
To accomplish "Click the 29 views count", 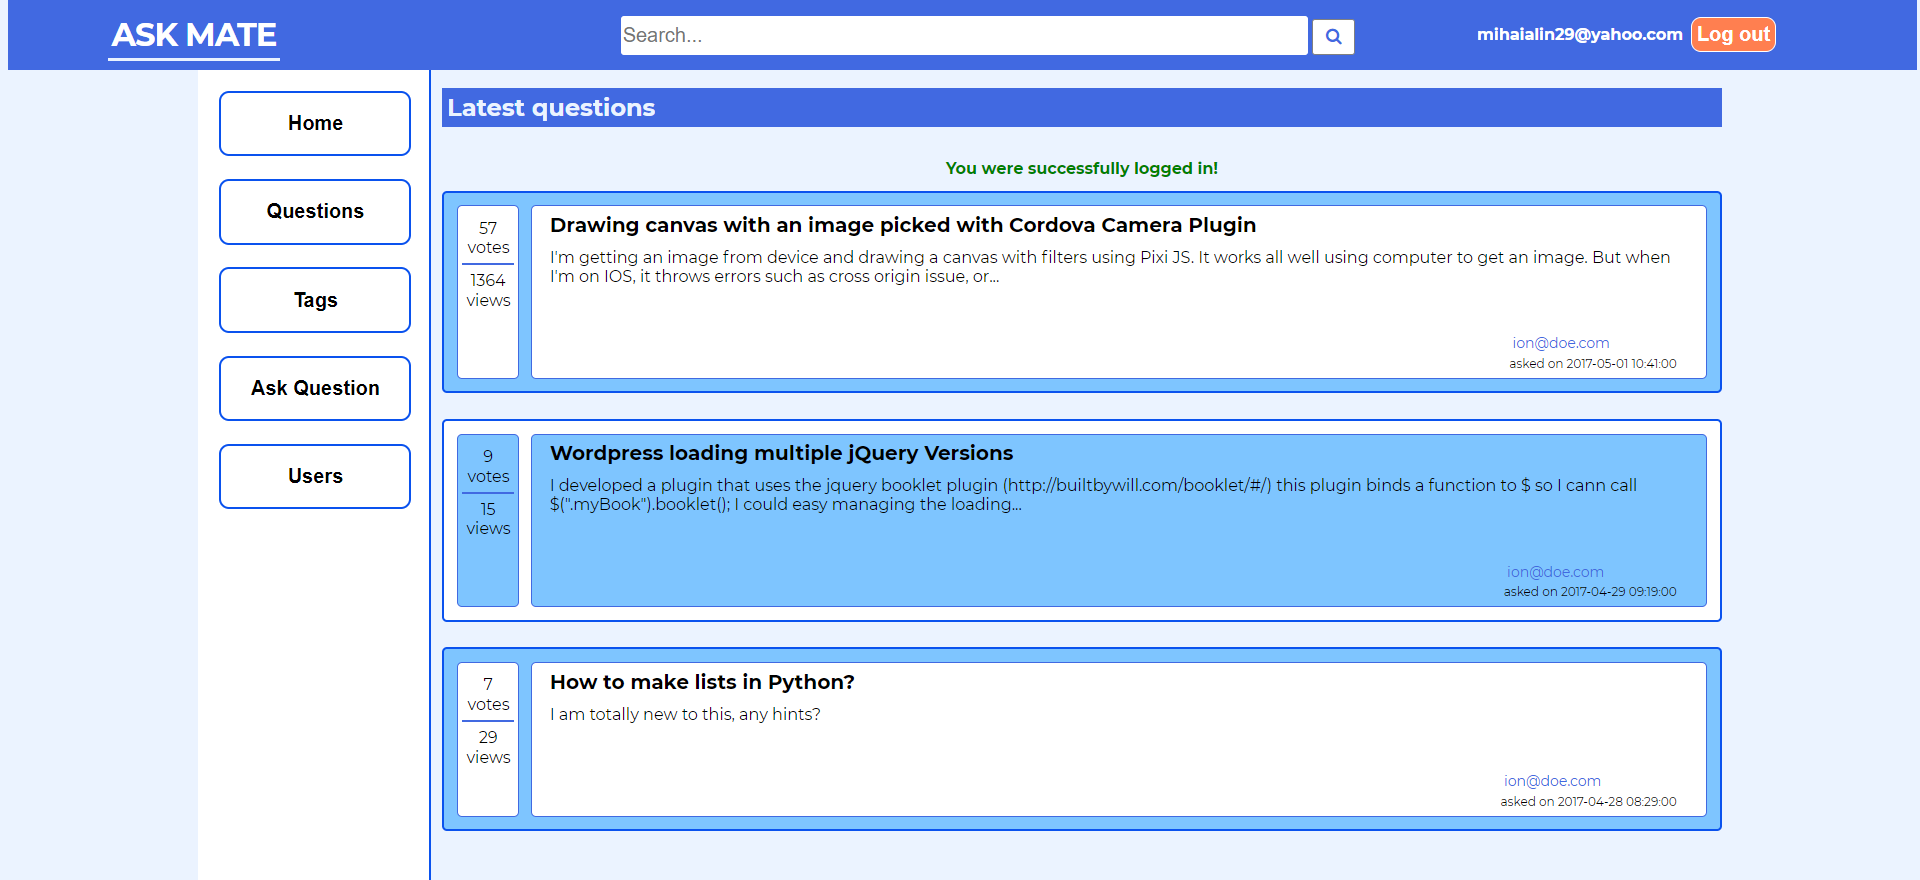I will pyautogui.click(x=488, y=747).
